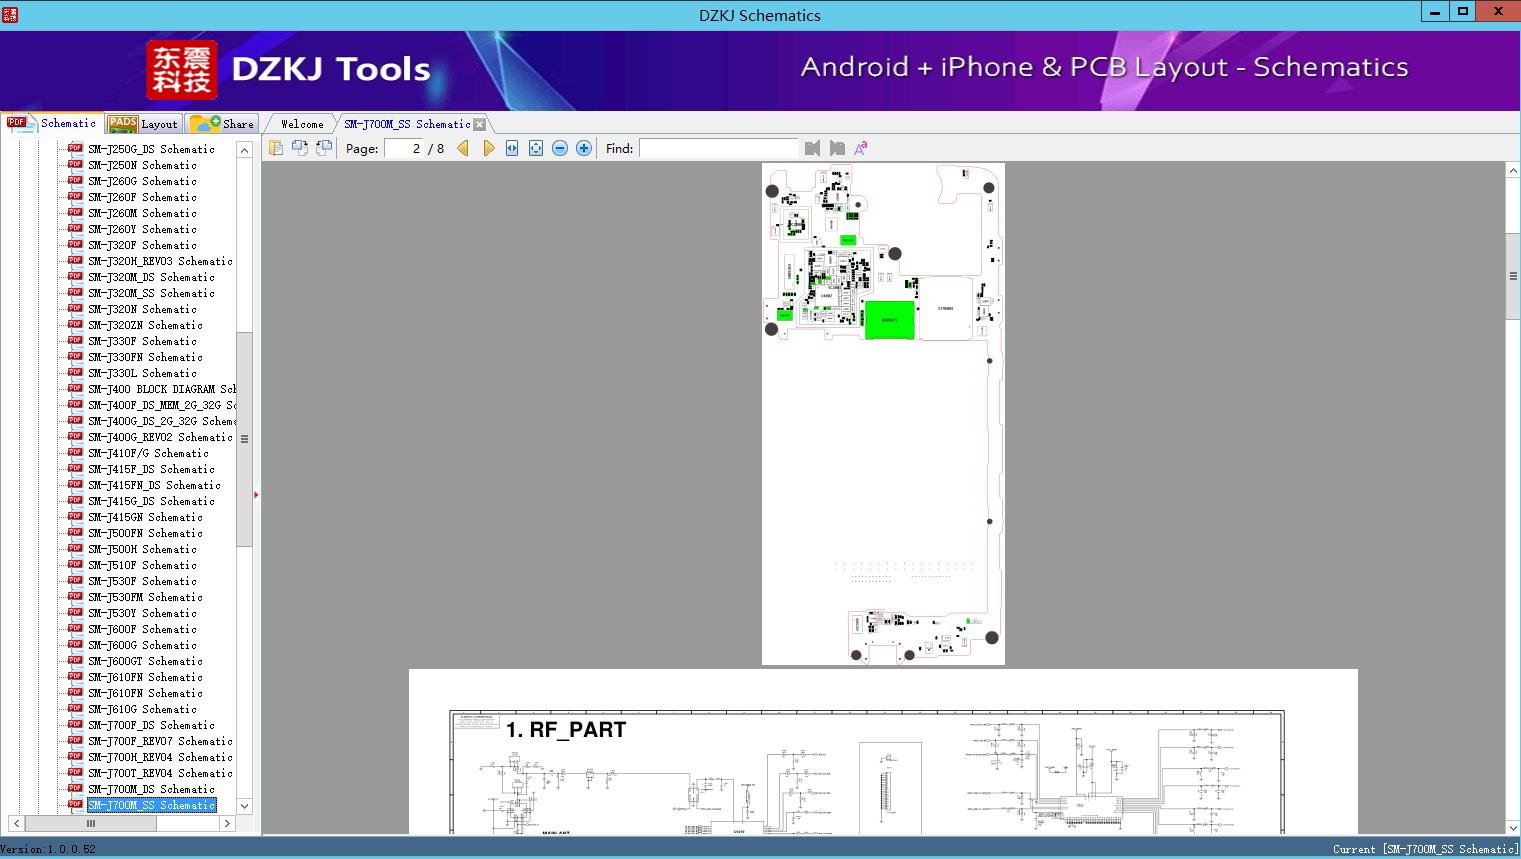The width and height of the screenshot is (1521, 859).
Task: Click the PDF icon beside SM-J500H Schematic
Action: tap(75, 548)
